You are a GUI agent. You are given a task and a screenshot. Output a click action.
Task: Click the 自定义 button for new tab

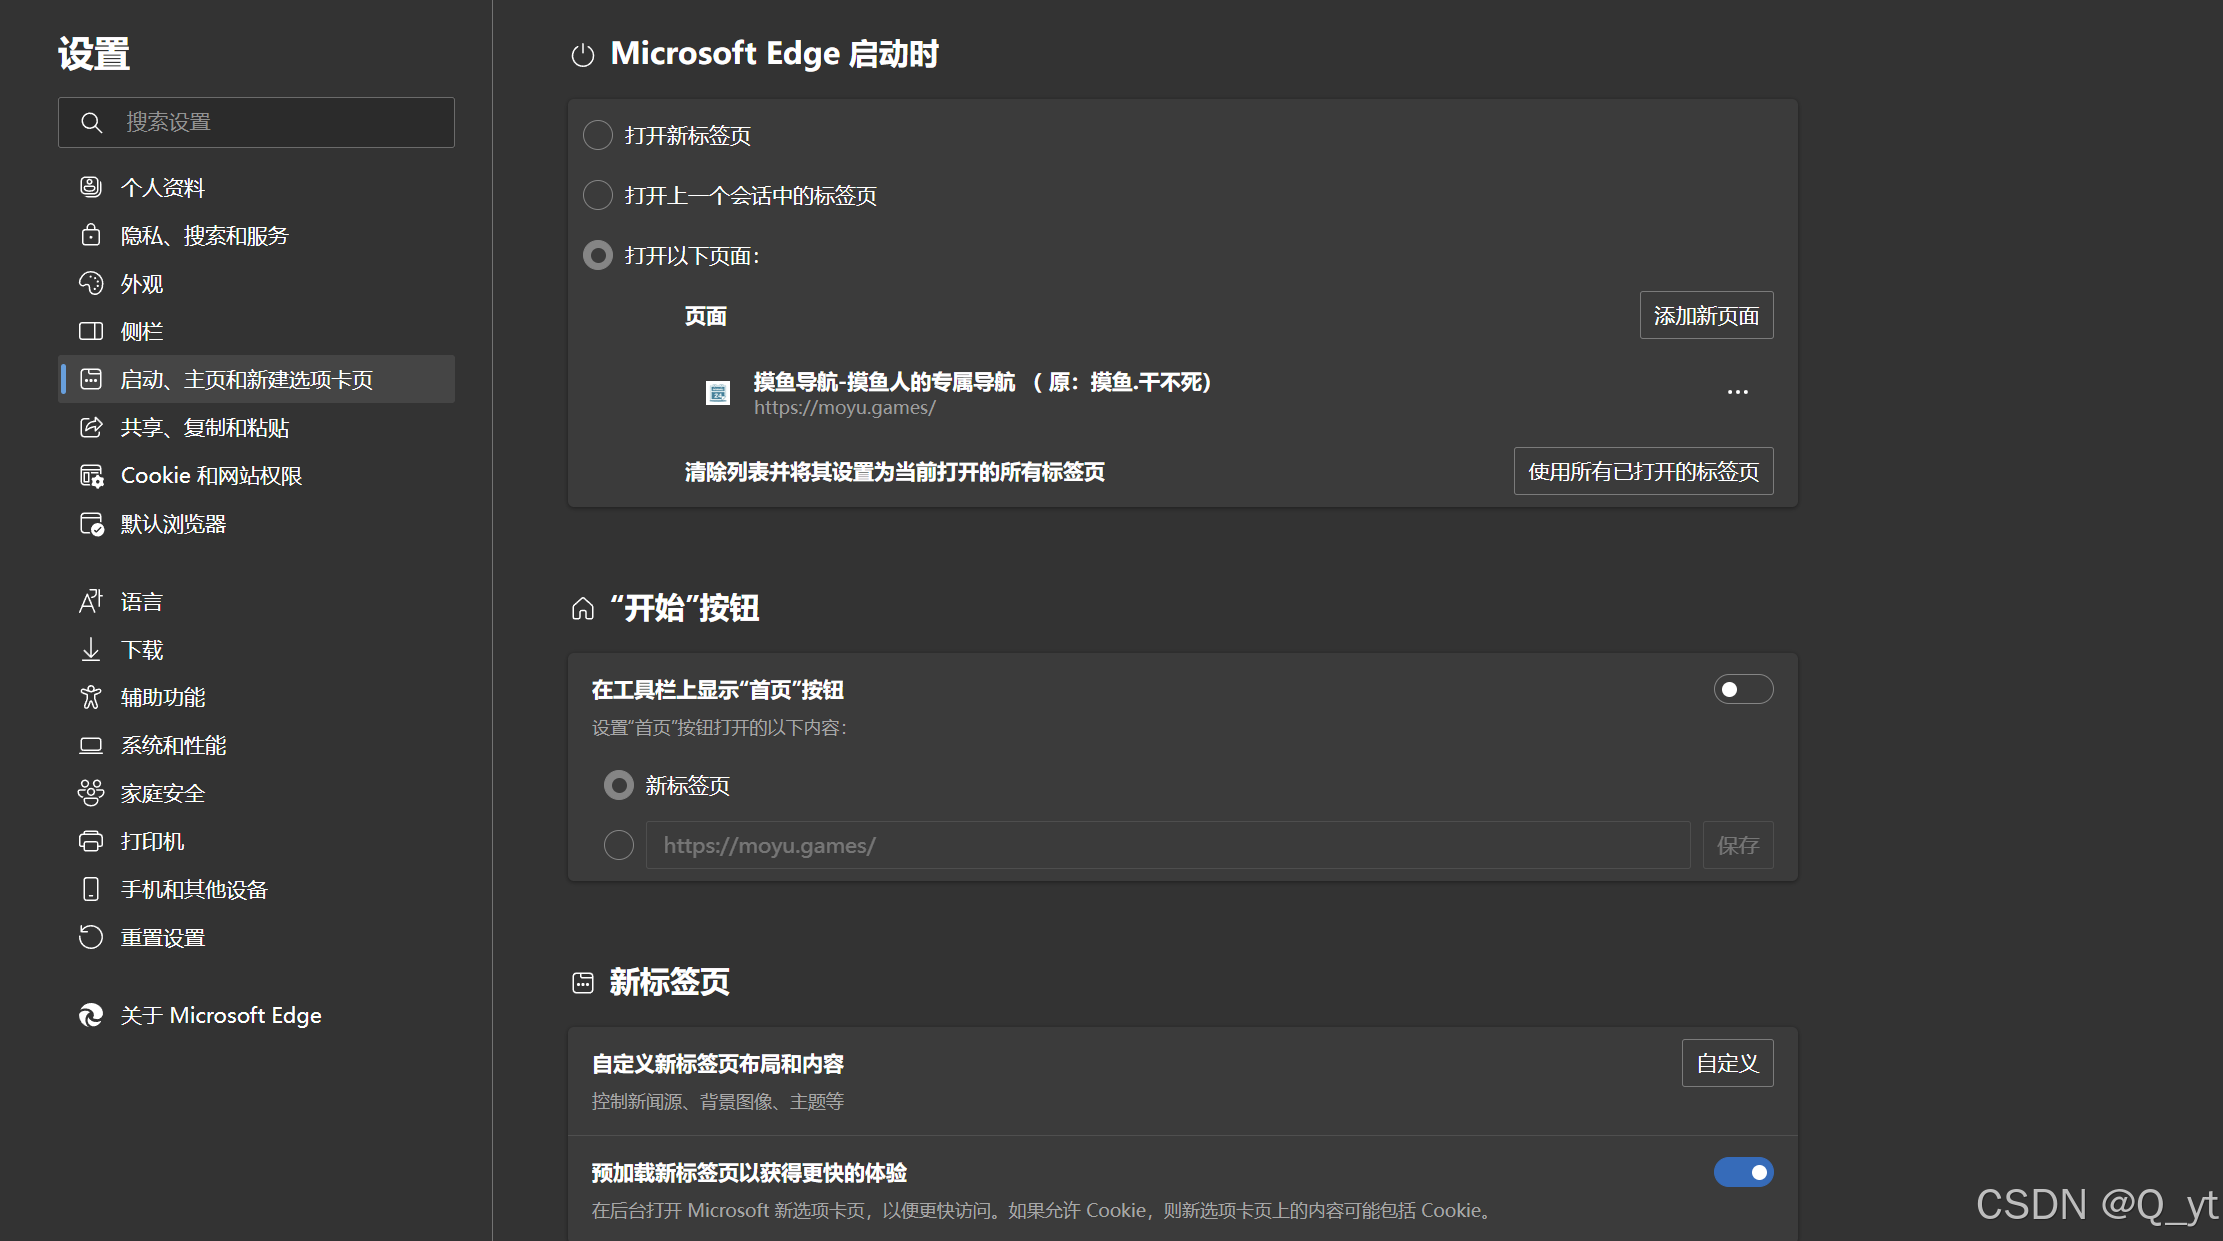pos(1727,1063)
